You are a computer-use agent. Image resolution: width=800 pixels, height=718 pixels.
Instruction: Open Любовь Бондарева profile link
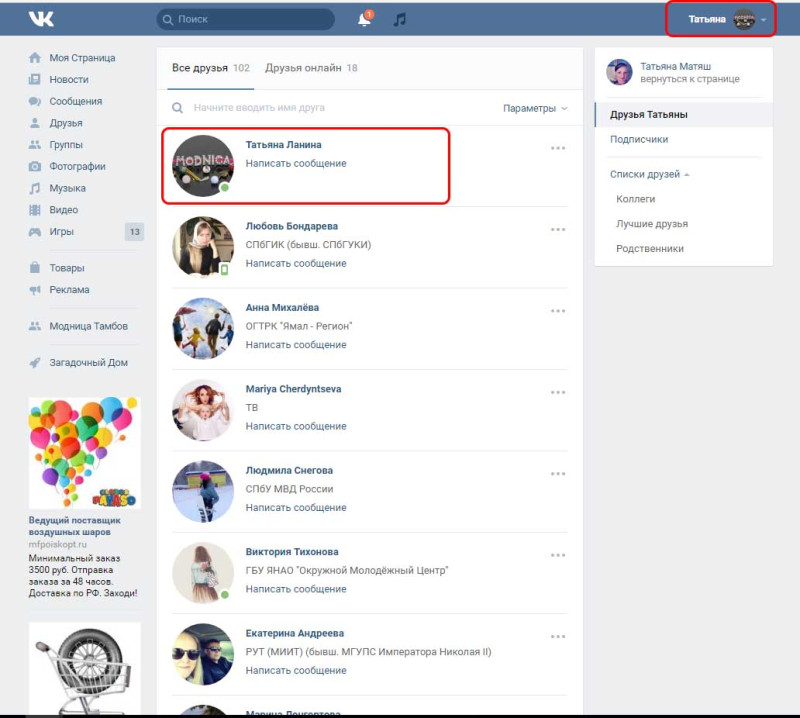[291, 226]
